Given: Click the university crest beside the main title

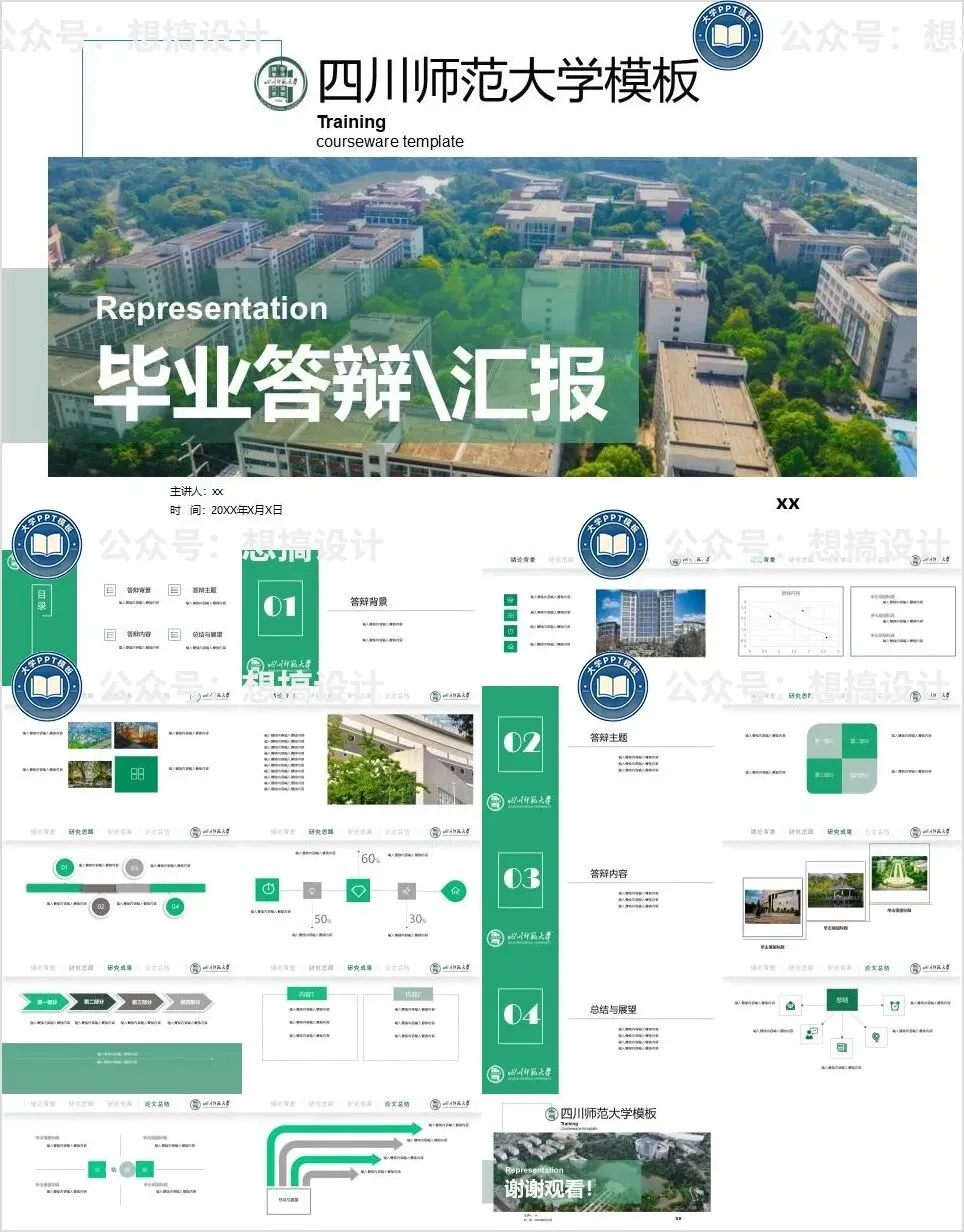Looking at the screenshot, I should (281, 82).
